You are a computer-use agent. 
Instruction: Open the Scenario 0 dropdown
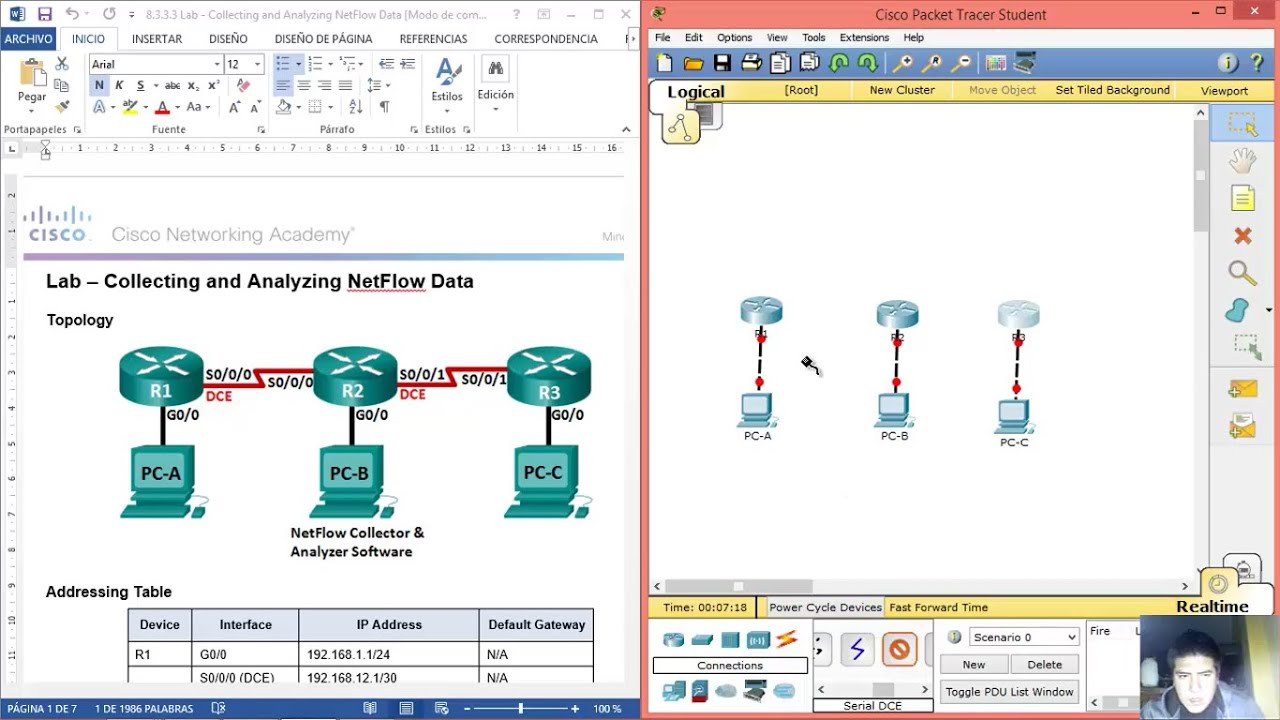1071,637
